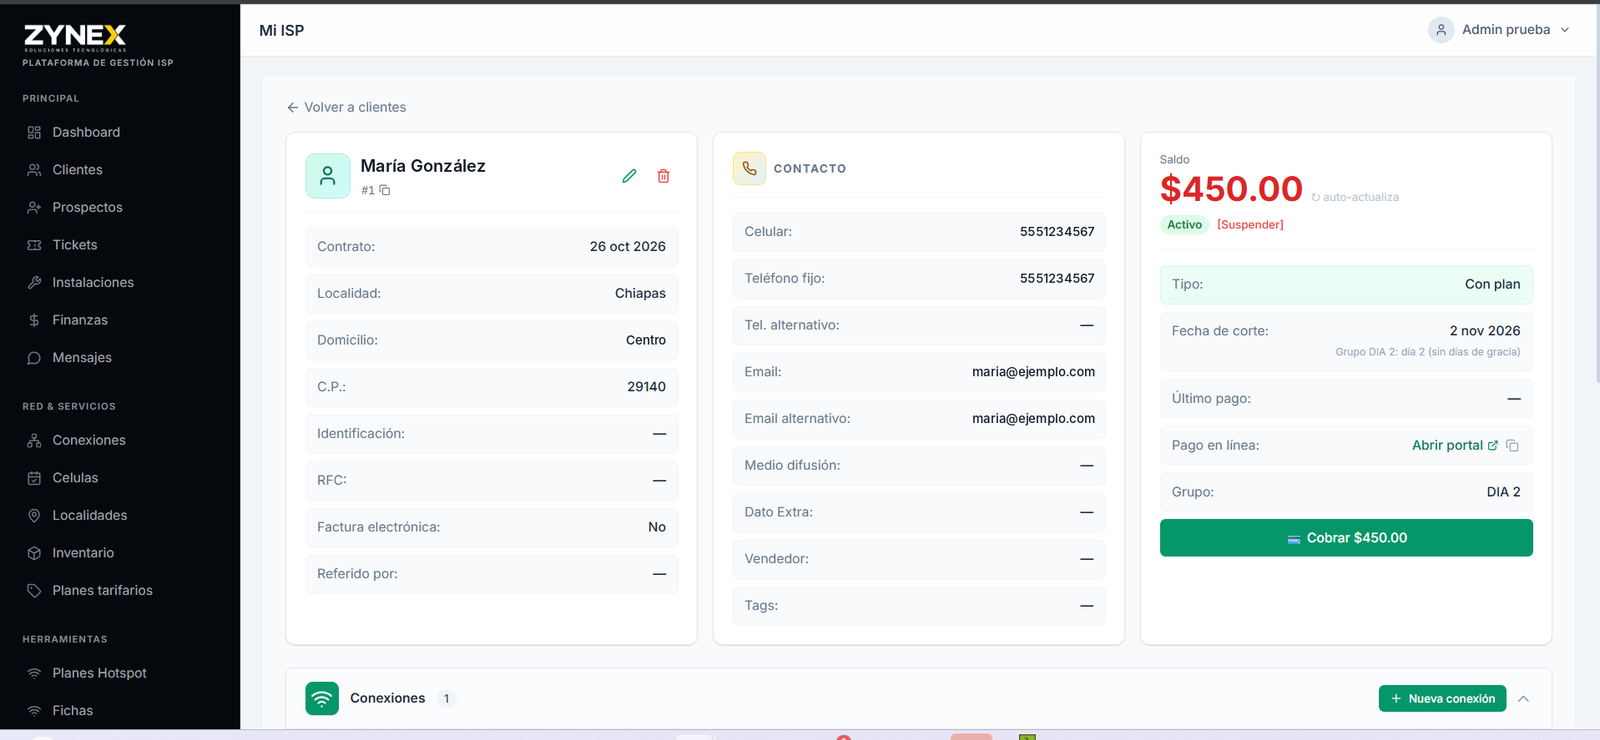
Task: Click the Dashboard sidebar icon
Action: (34, 133)
